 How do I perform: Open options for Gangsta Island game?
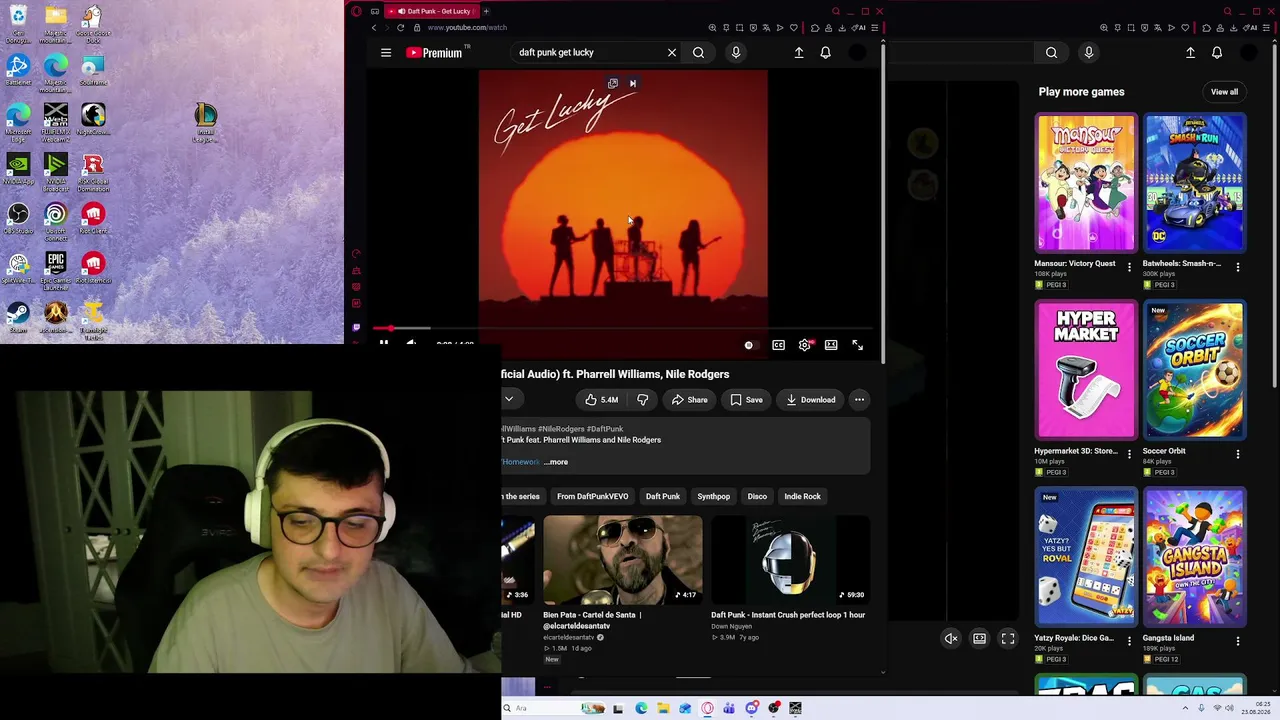point(1238,642)
